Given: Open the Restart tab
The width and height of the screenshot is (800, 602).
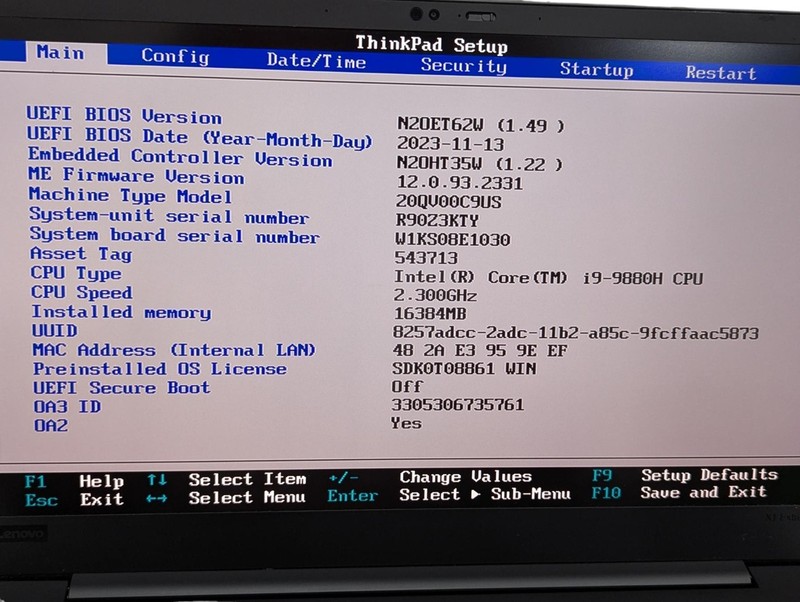Looking at the screenshot, I should point(720,72).
